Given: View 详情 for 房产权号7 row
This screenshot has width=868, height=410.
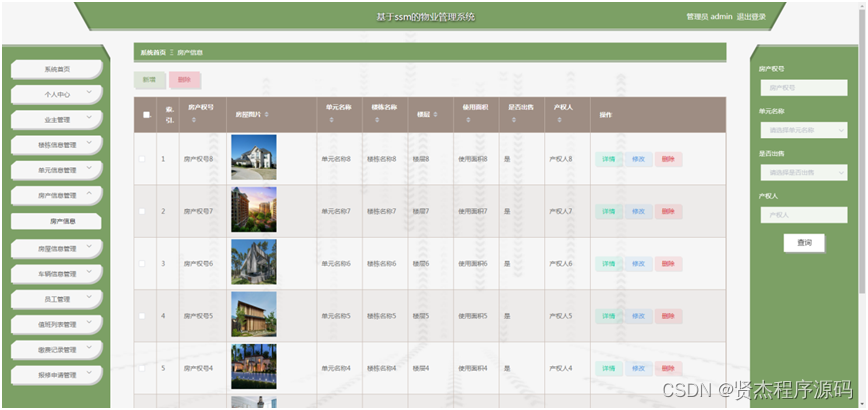Looking at the screenshot, I should (609, 211).
